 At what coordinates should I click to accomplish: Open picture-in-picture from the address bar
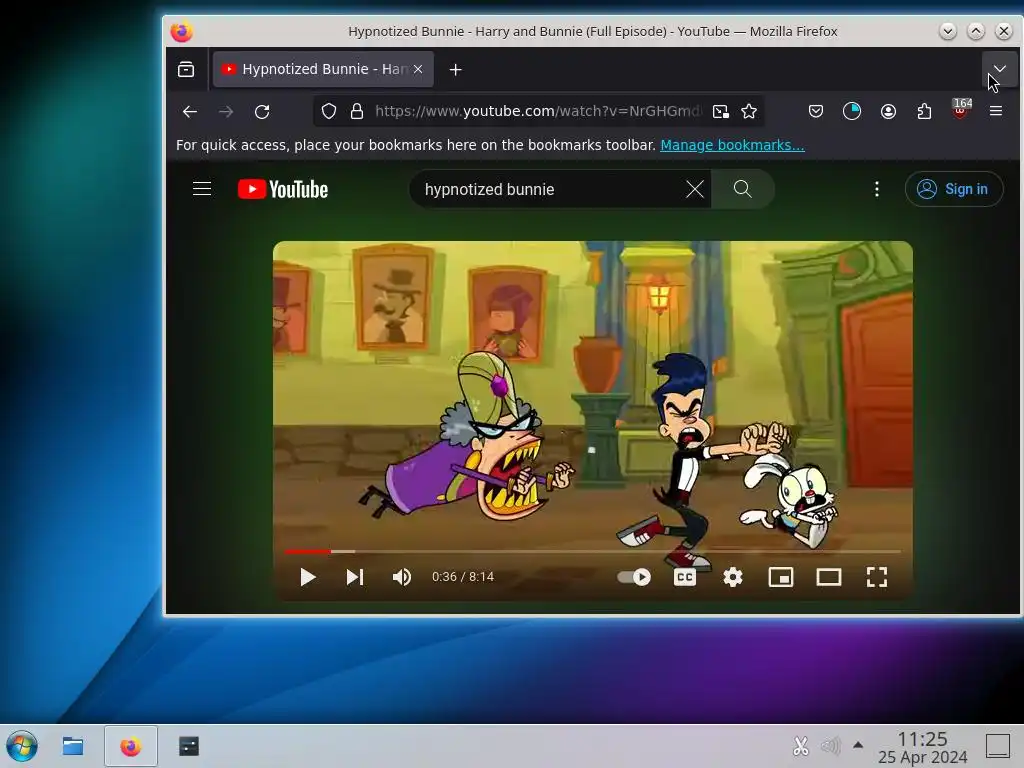720,112
